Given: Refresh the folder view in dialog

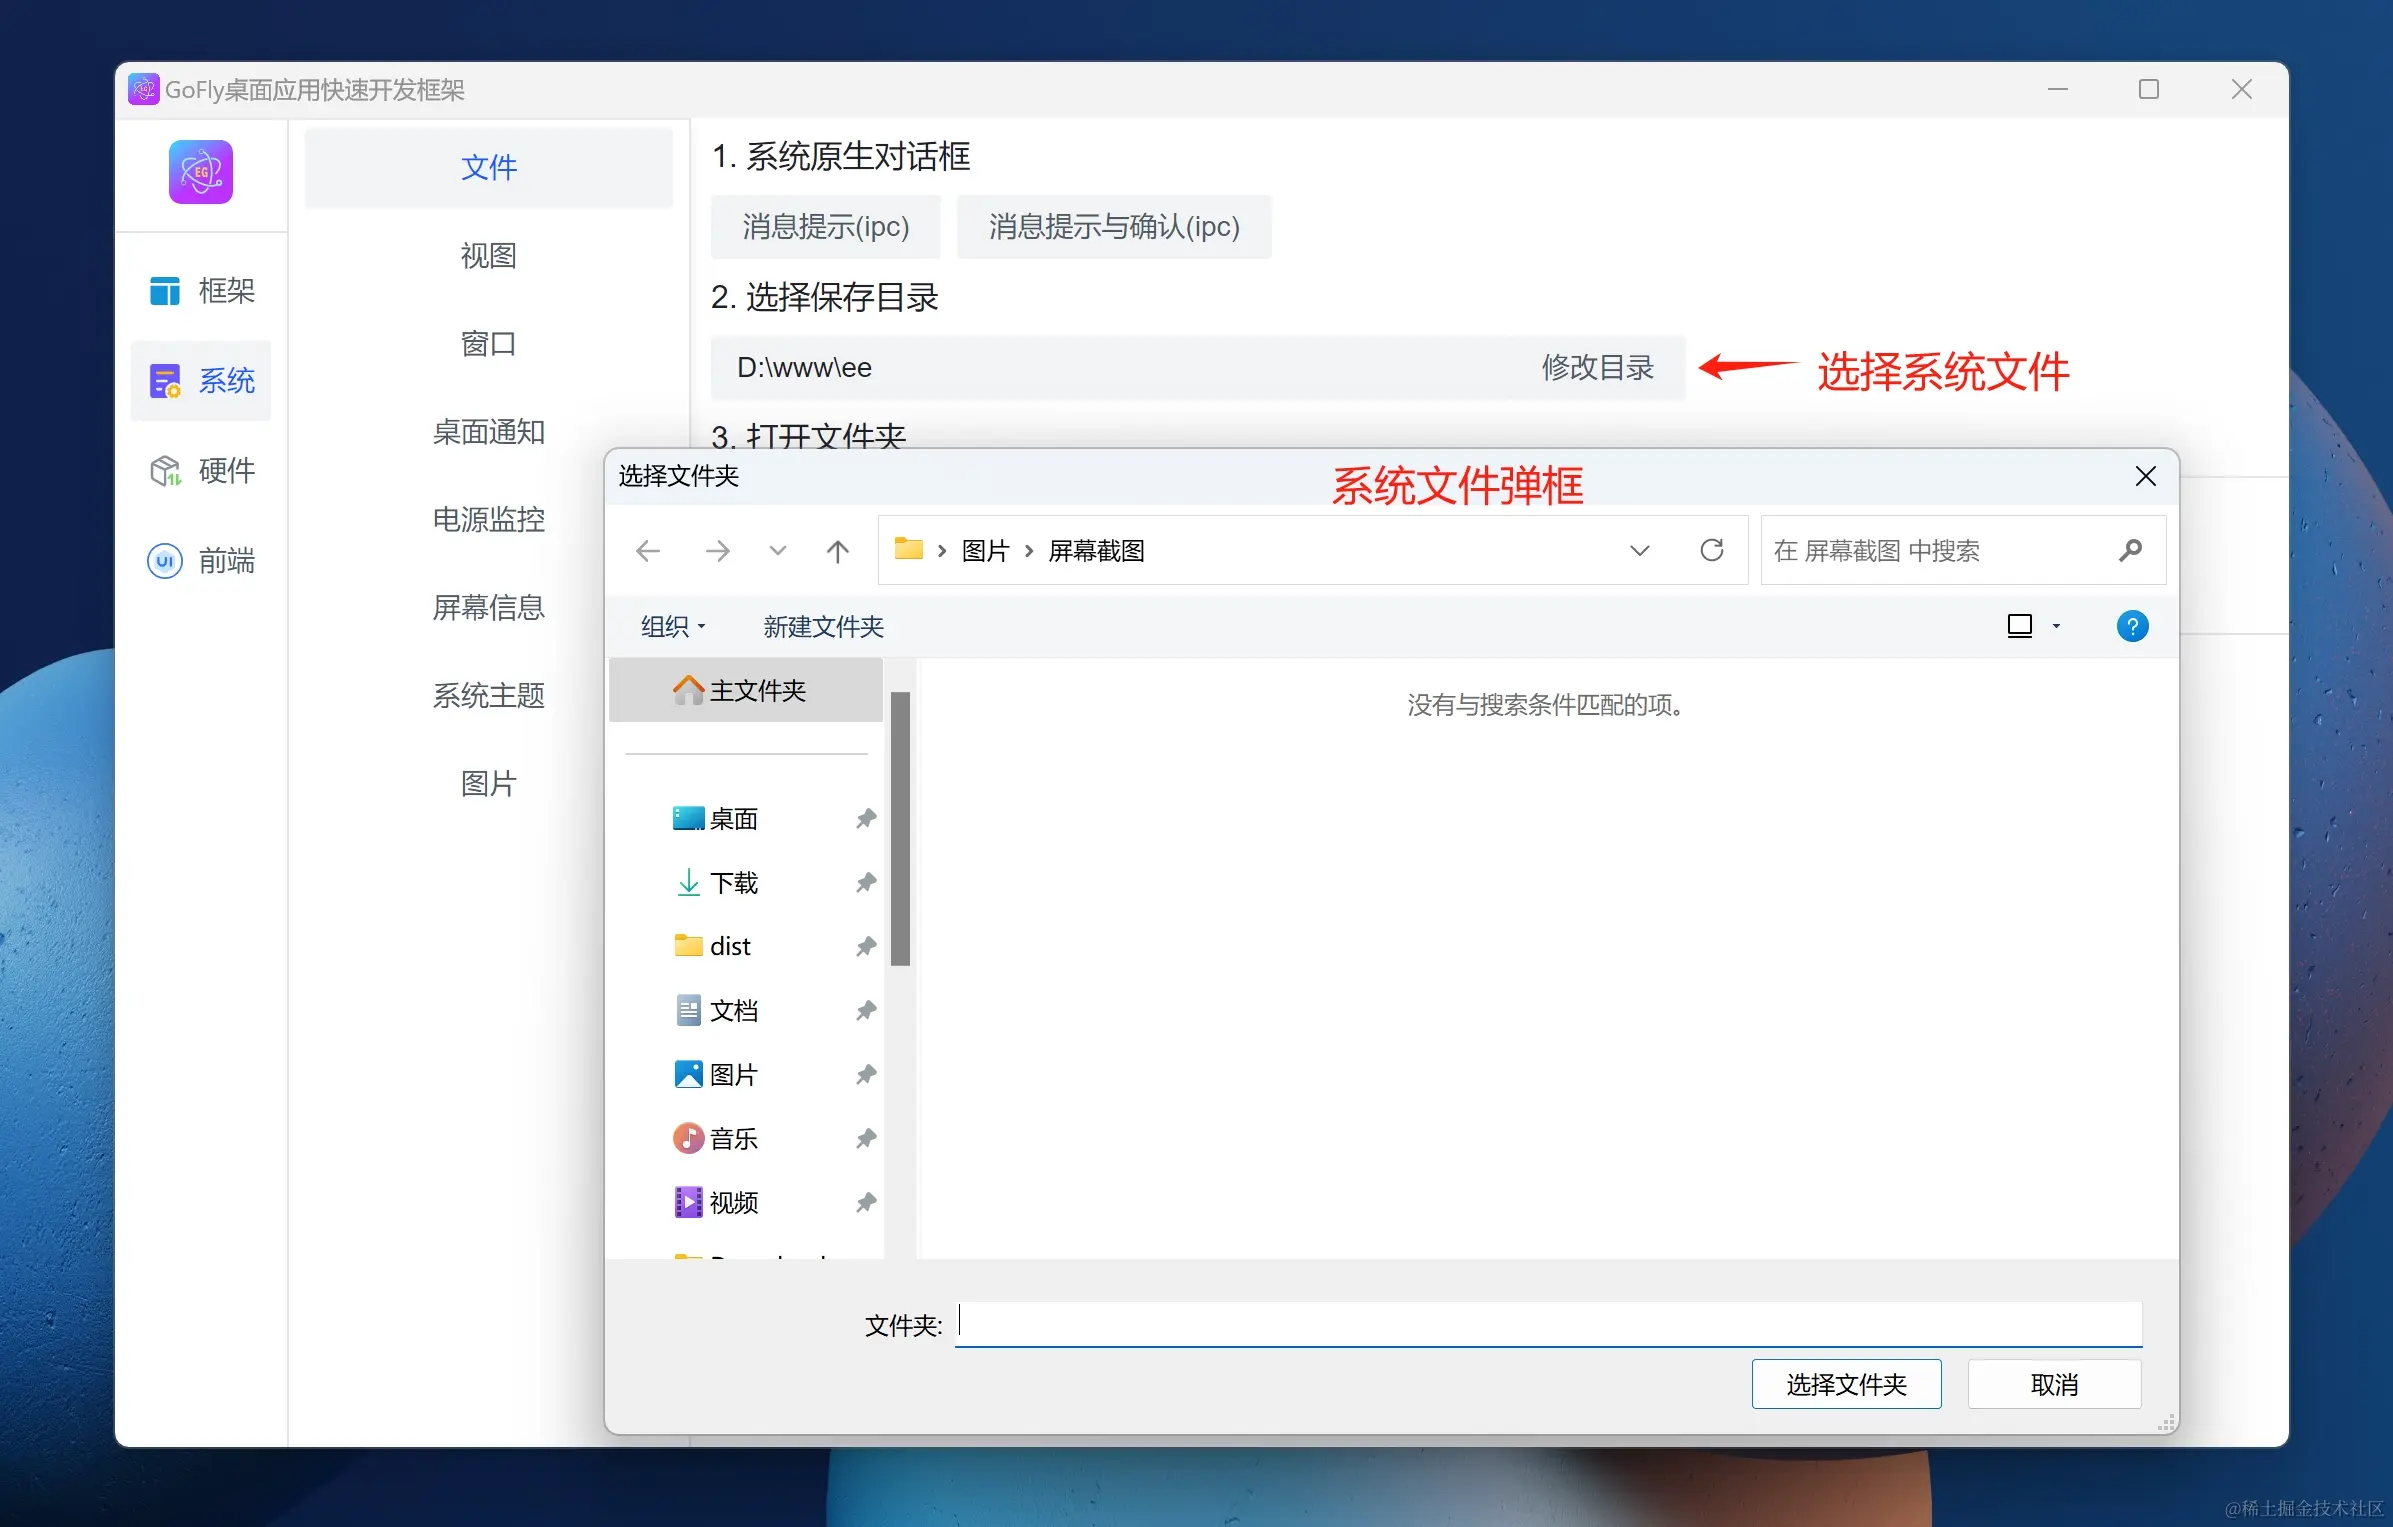Looking at the screenshot, I should pos(1711,550).
